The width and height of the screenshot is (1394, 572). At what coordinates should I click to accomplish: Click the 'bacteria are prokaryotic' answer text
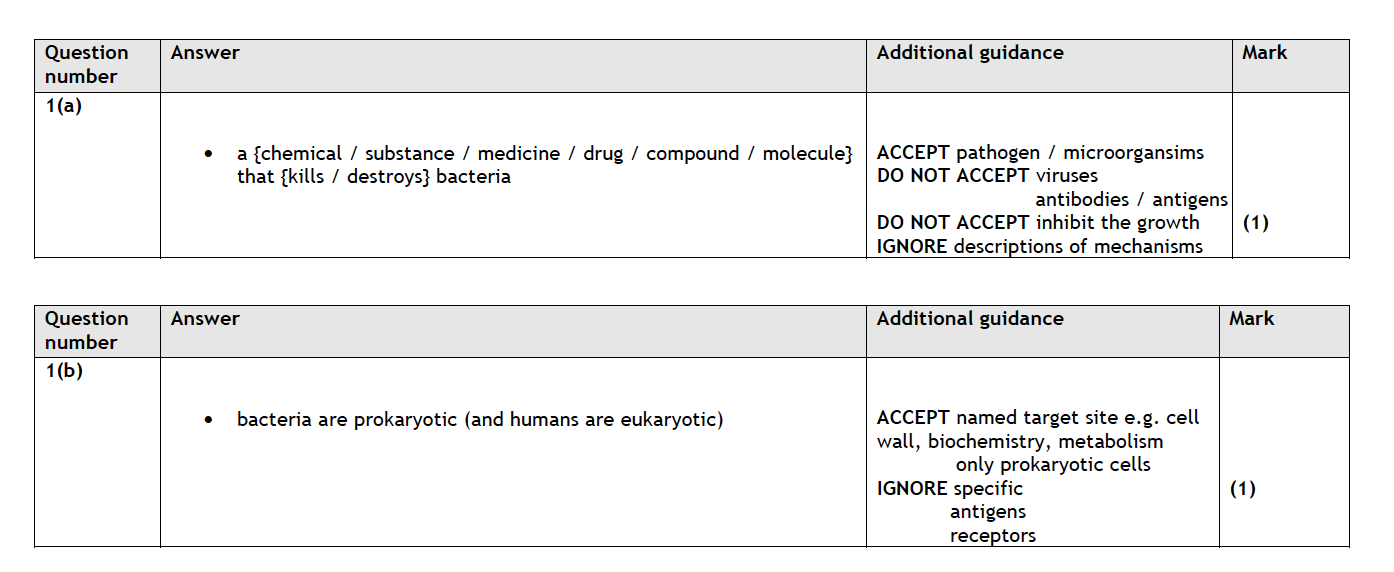(x=479, y=419)
